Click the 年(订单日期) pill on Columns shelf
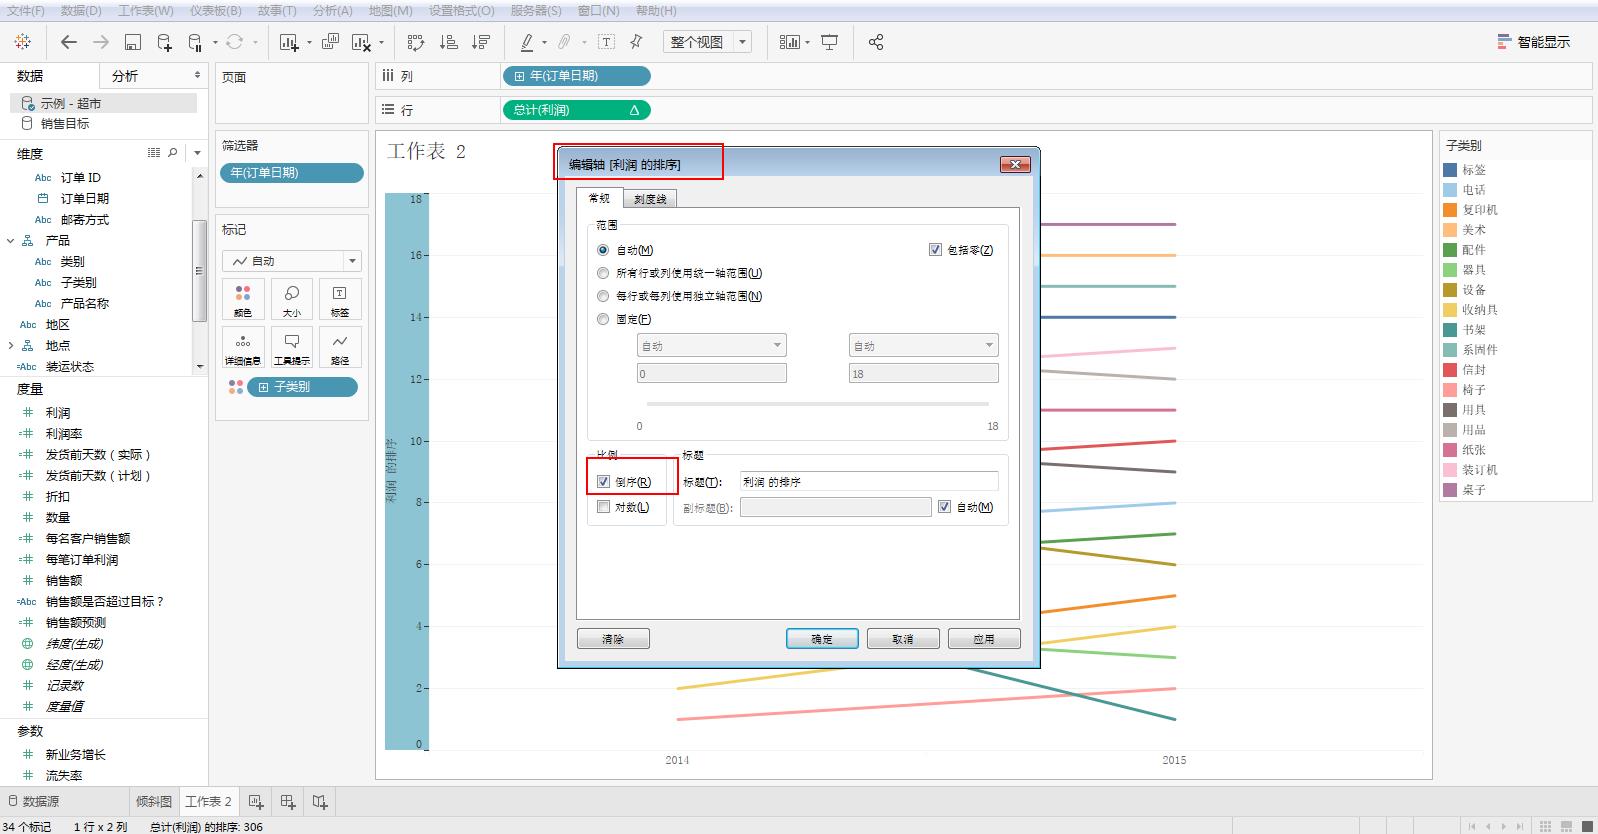The image size is (1598, 834). 576,76
